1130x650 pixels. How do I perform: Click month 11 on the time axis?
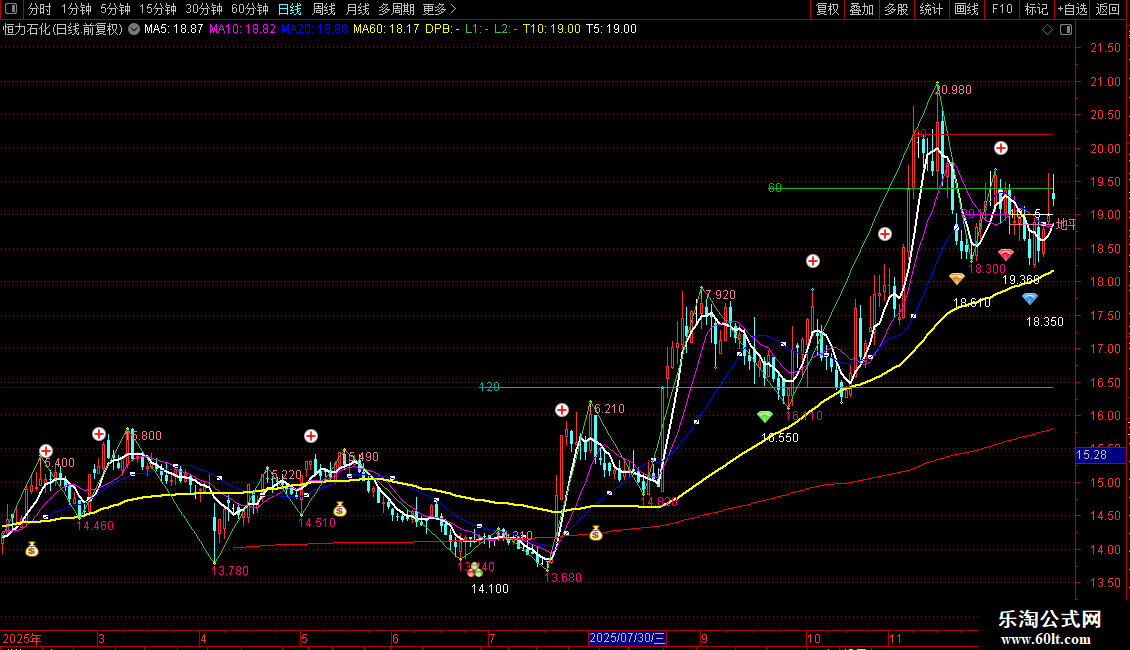(x=895, y=638)
